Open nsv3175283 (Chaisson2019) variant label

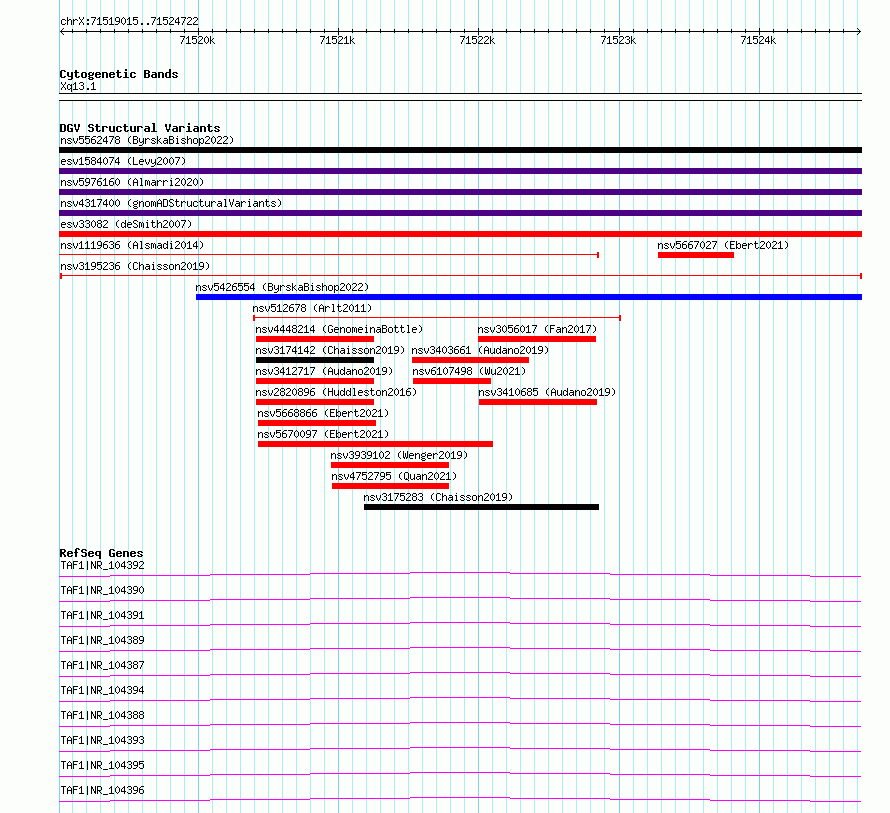click(x=438, y=497)
